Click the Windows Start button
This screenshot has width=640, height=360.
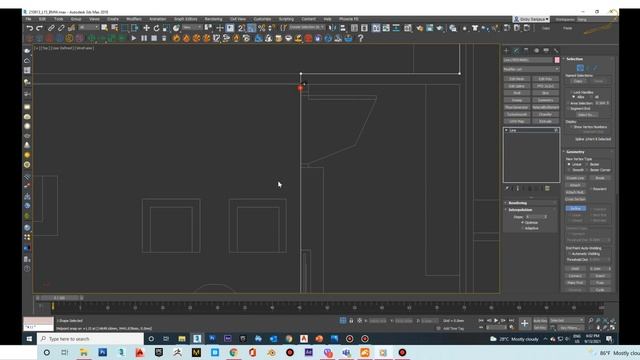point(29,339)
